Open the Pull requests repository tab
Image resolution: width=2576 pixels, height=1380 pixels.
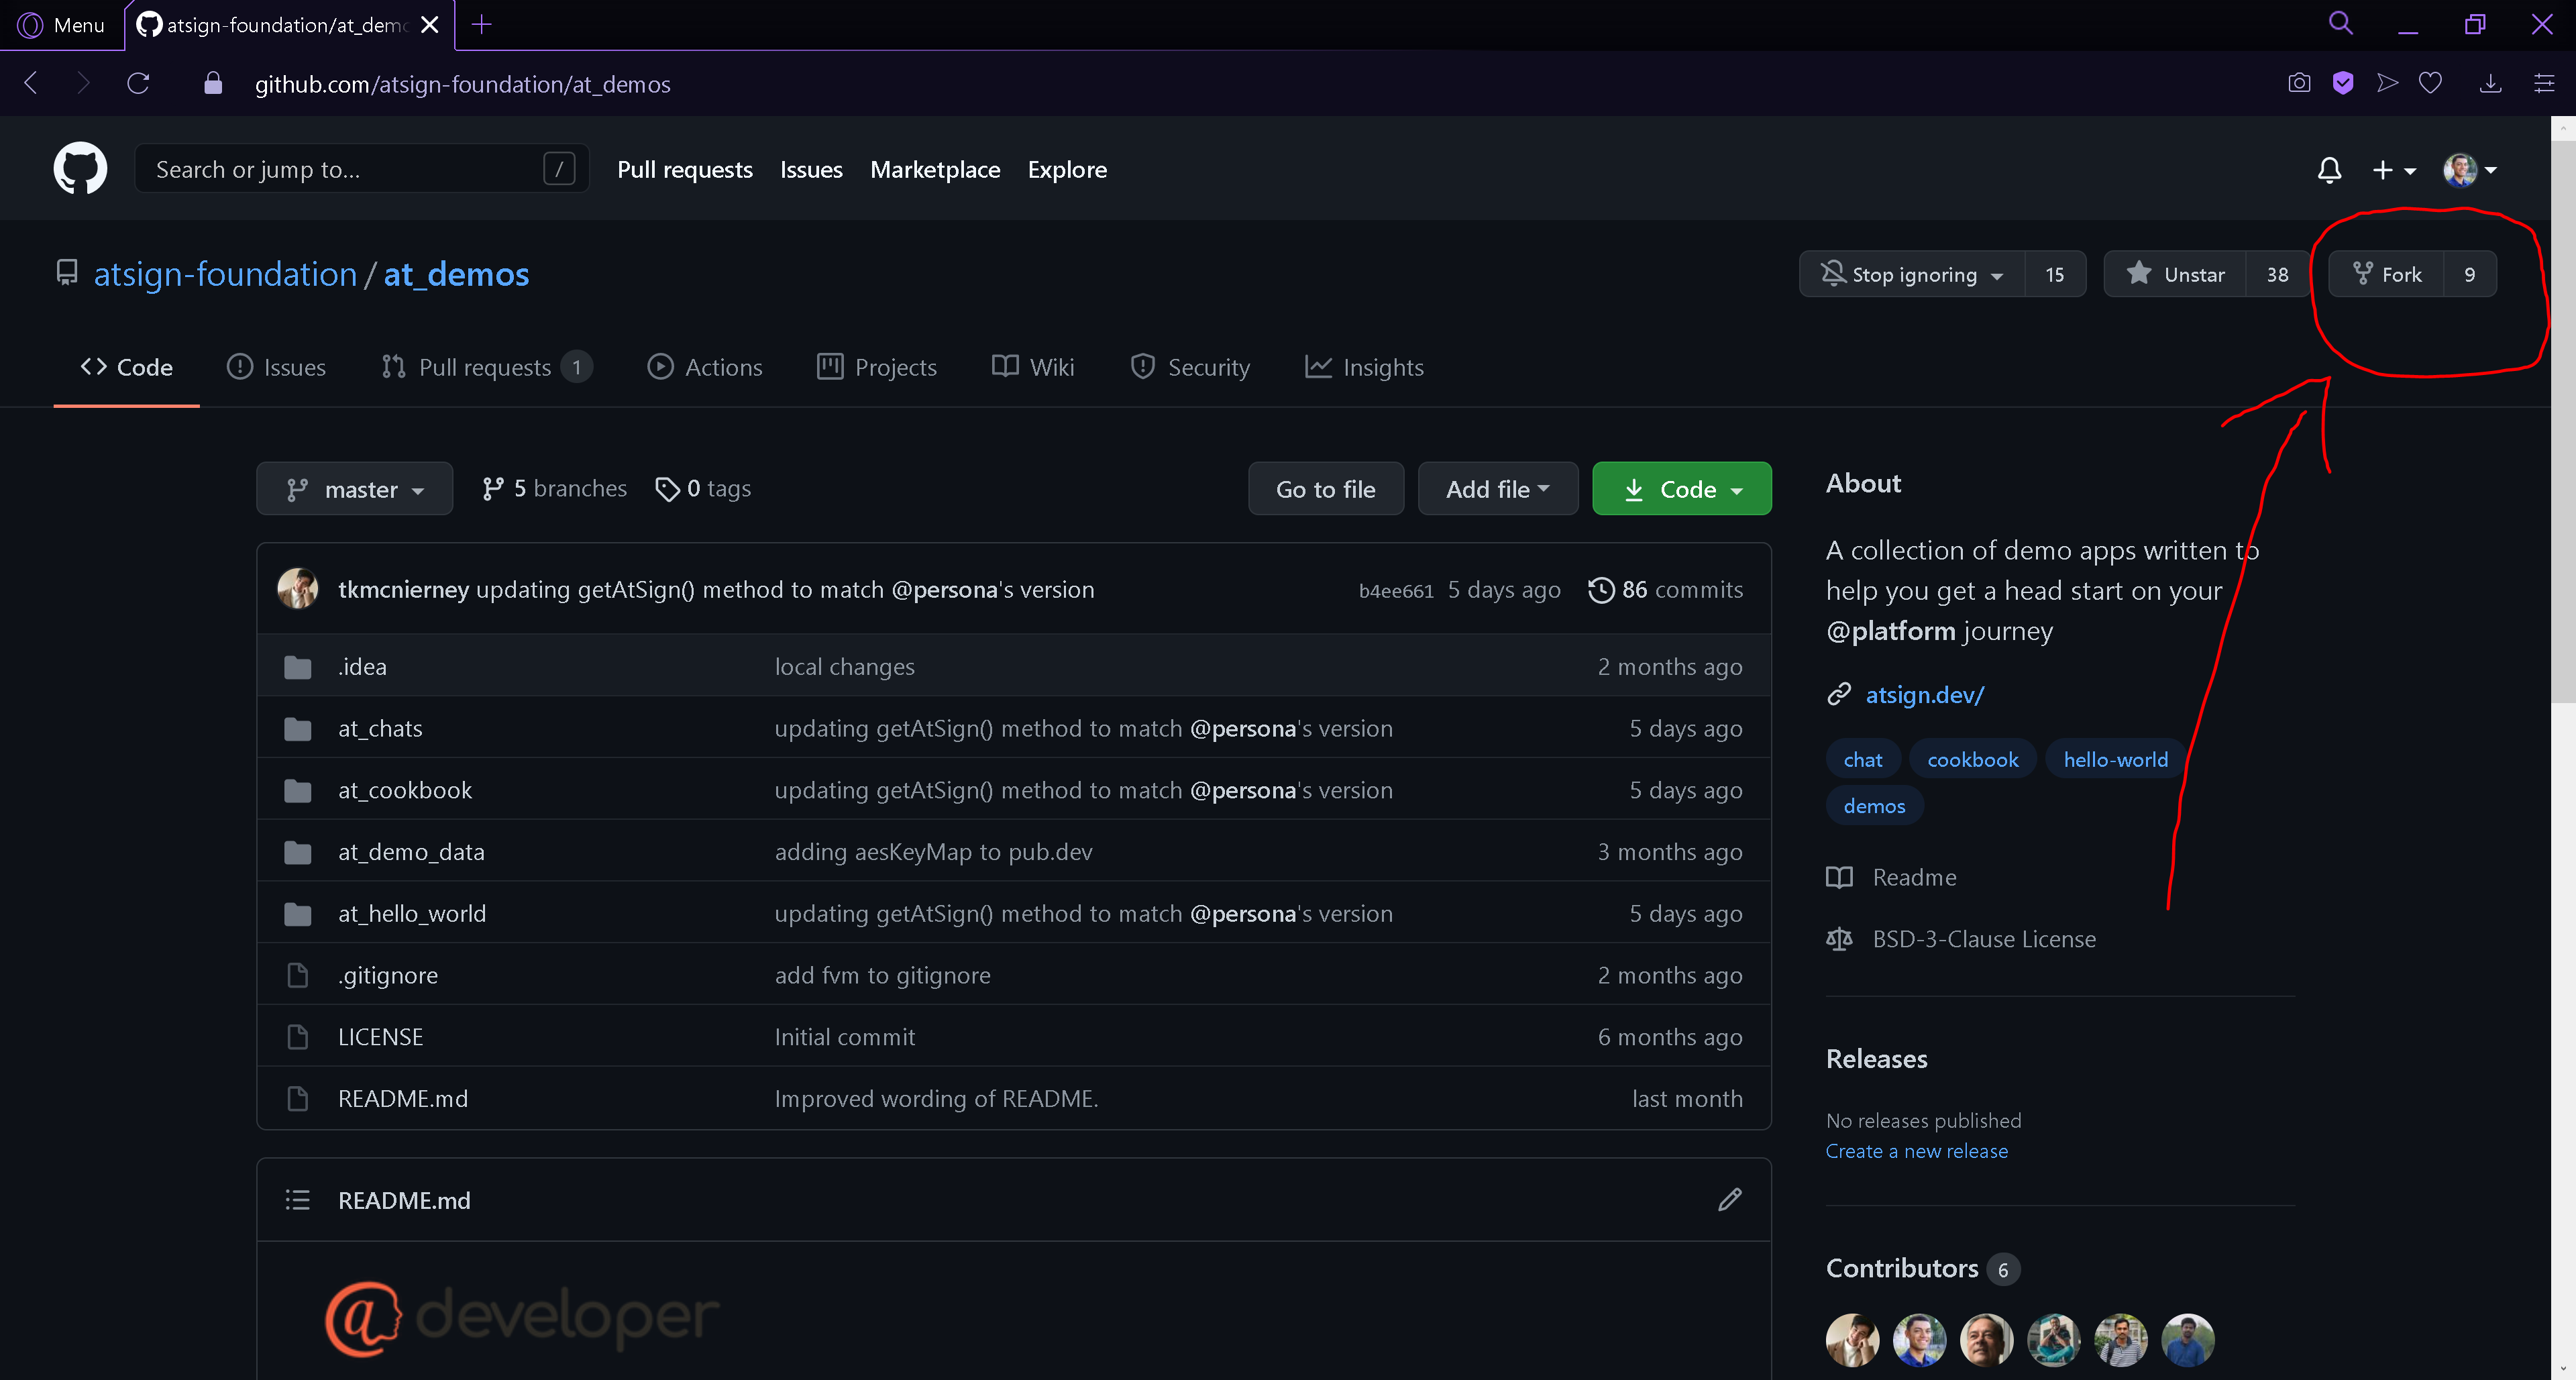[486, 367]
